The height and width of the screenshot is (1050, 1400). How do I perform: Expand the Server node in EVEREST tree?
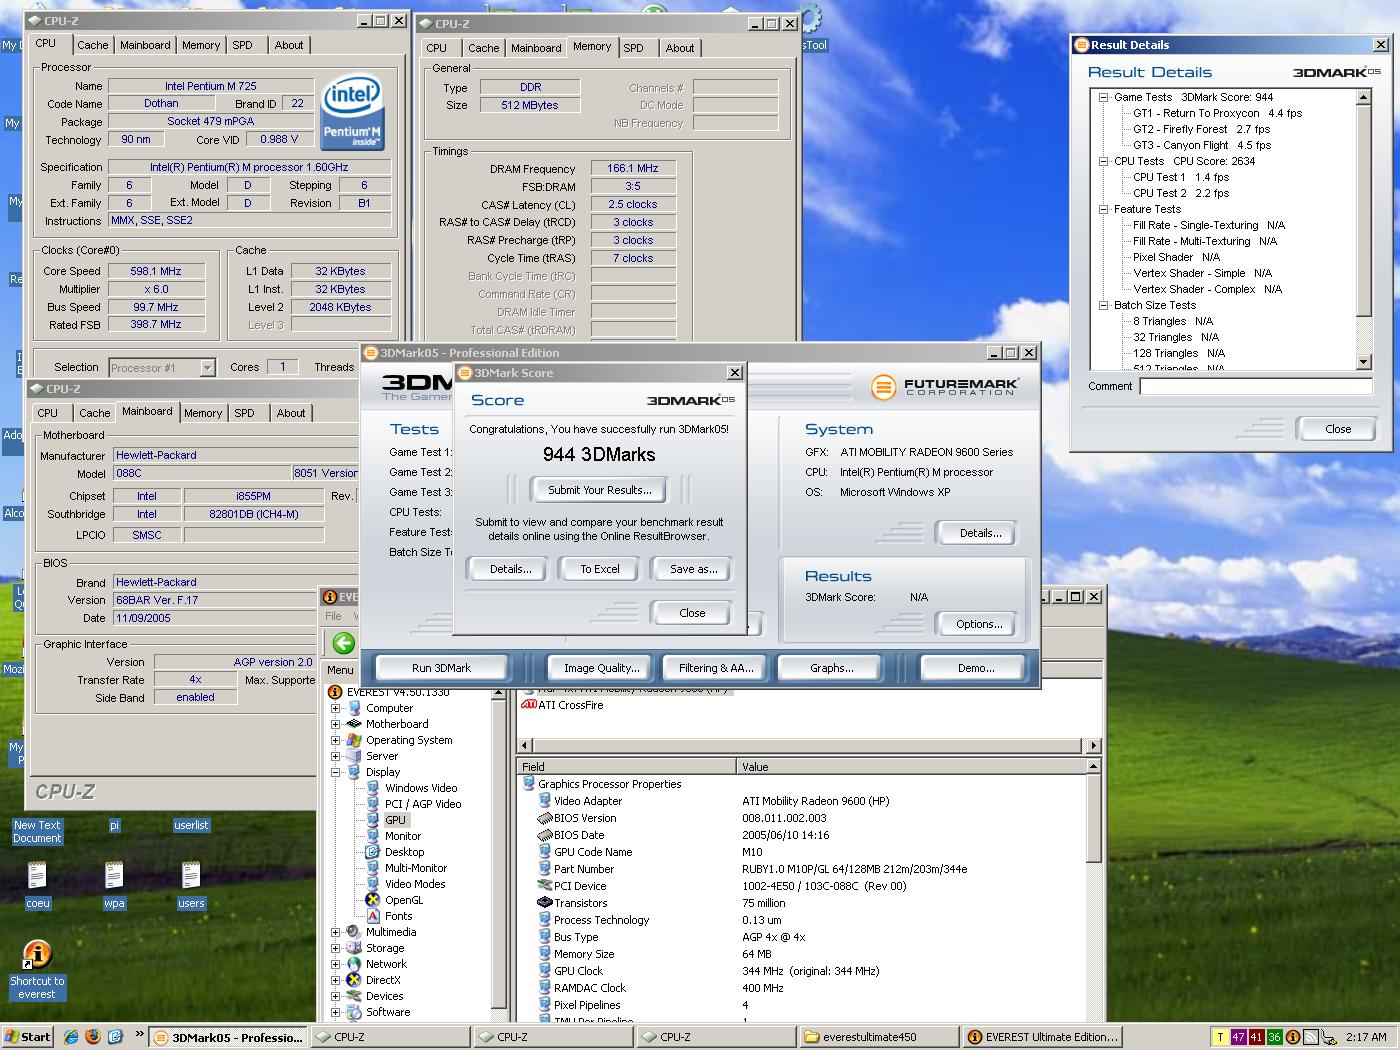click(x=335, y=756)
